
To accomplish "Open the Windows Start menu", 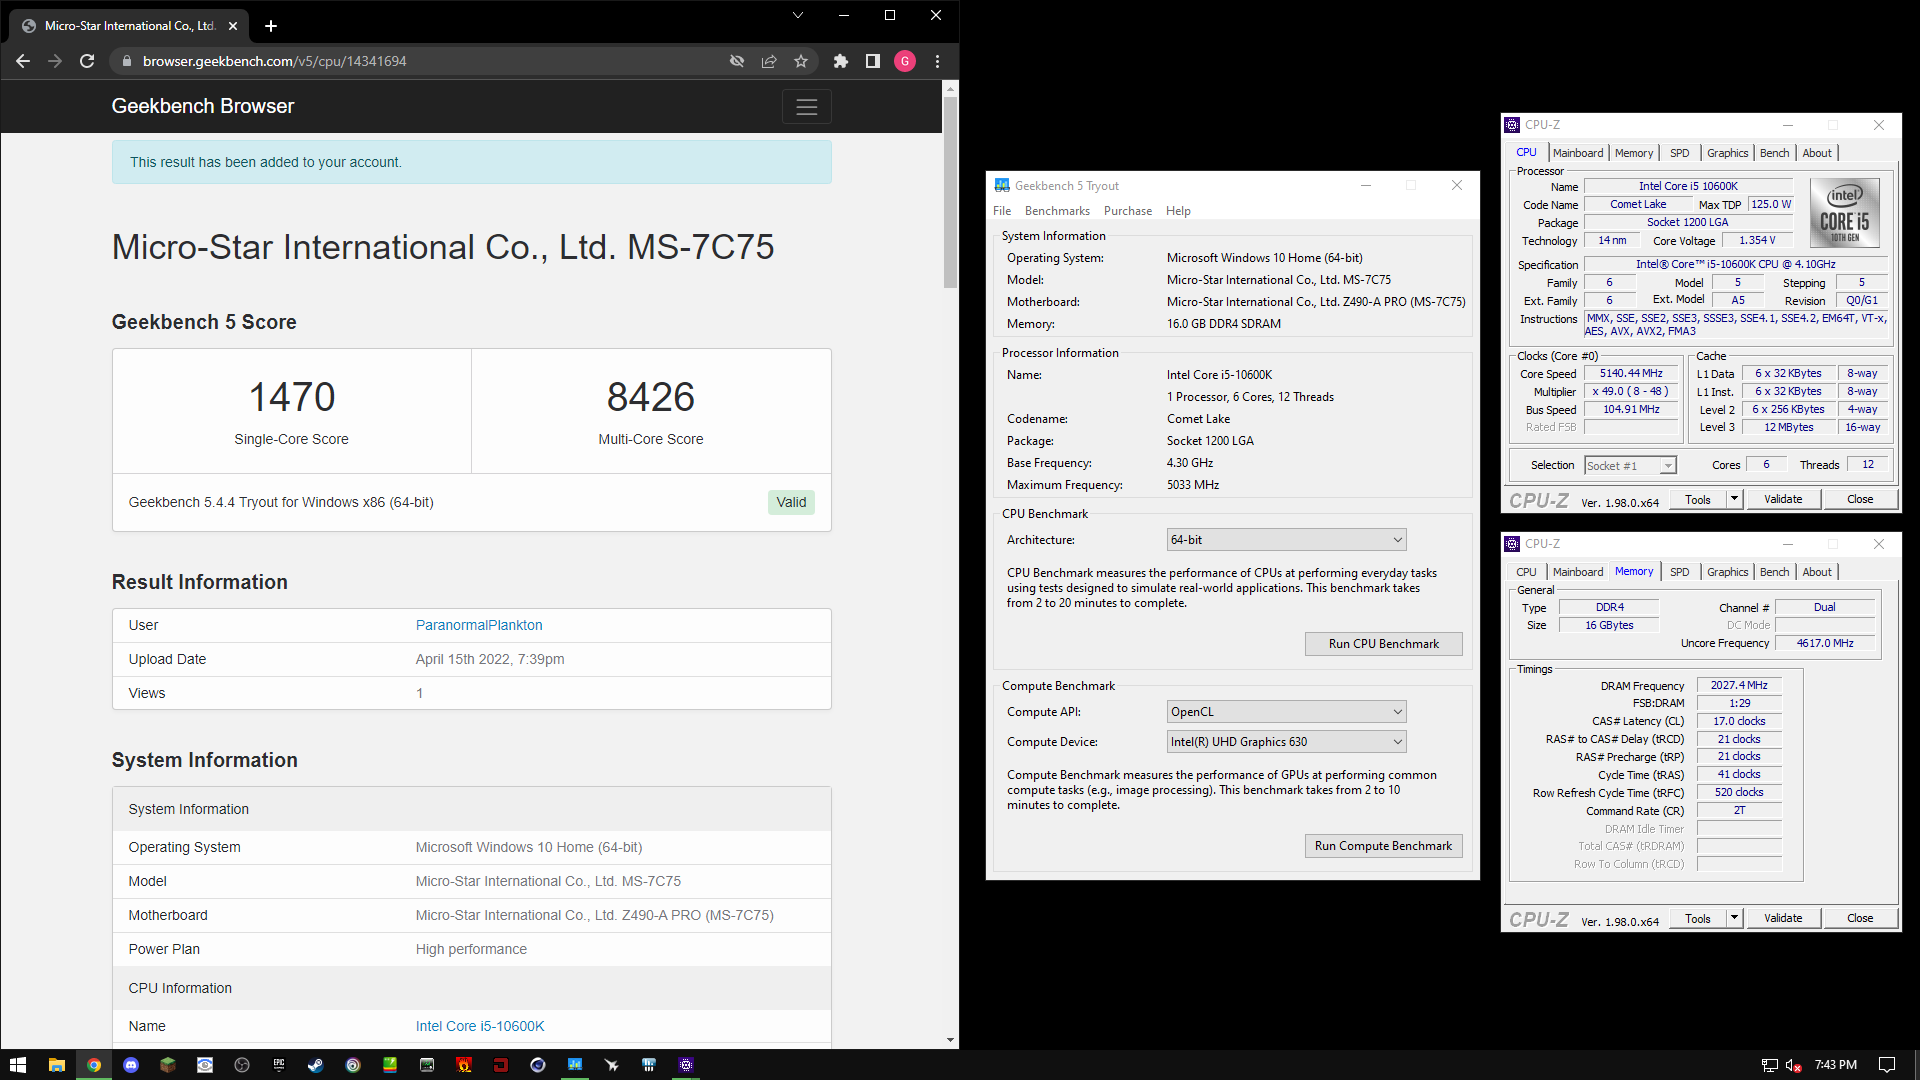I will coord(18,1065).
